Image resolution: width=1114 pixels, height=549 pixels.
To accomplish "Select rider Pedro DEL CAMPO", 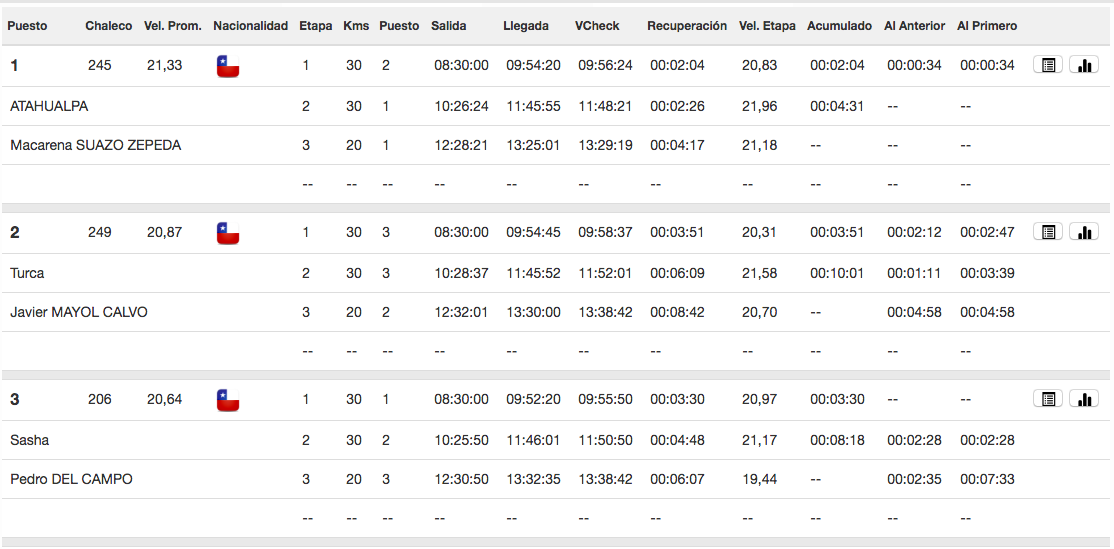I will (71, 479).
